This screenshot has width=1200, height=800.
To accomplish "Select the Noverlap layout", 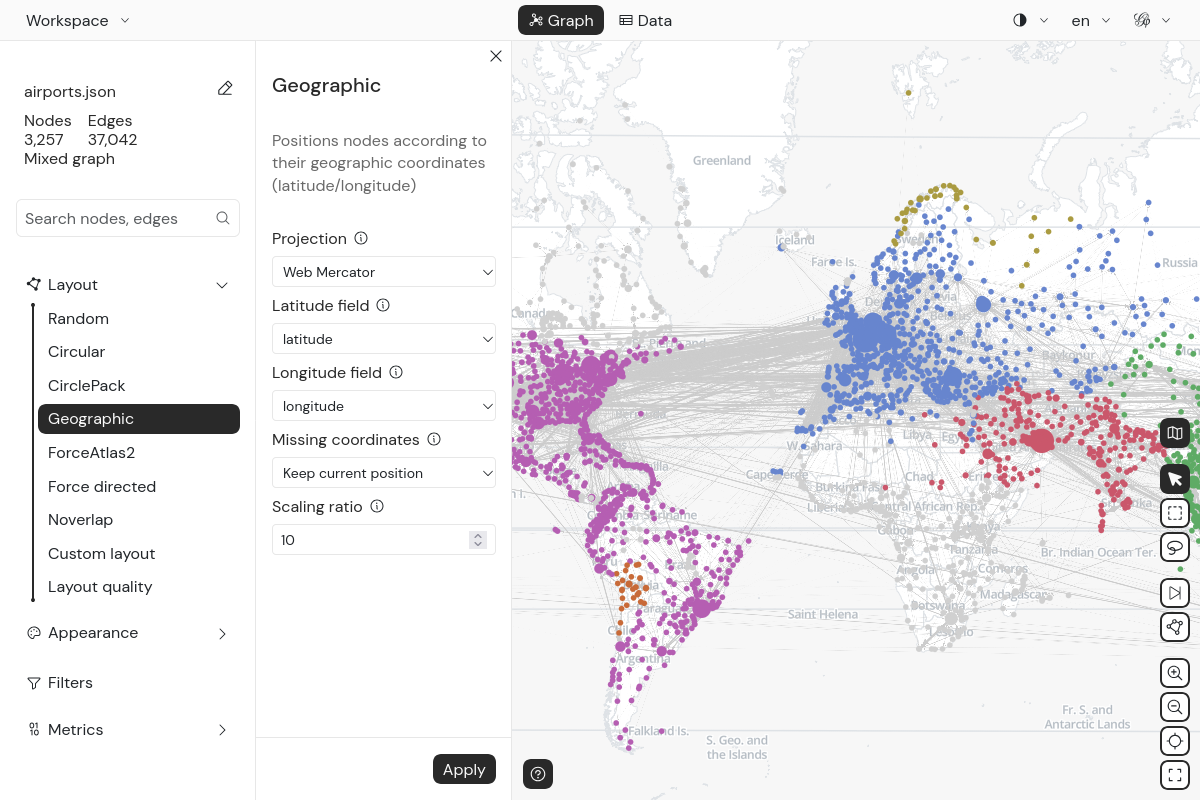I will (x=139, y=520).
